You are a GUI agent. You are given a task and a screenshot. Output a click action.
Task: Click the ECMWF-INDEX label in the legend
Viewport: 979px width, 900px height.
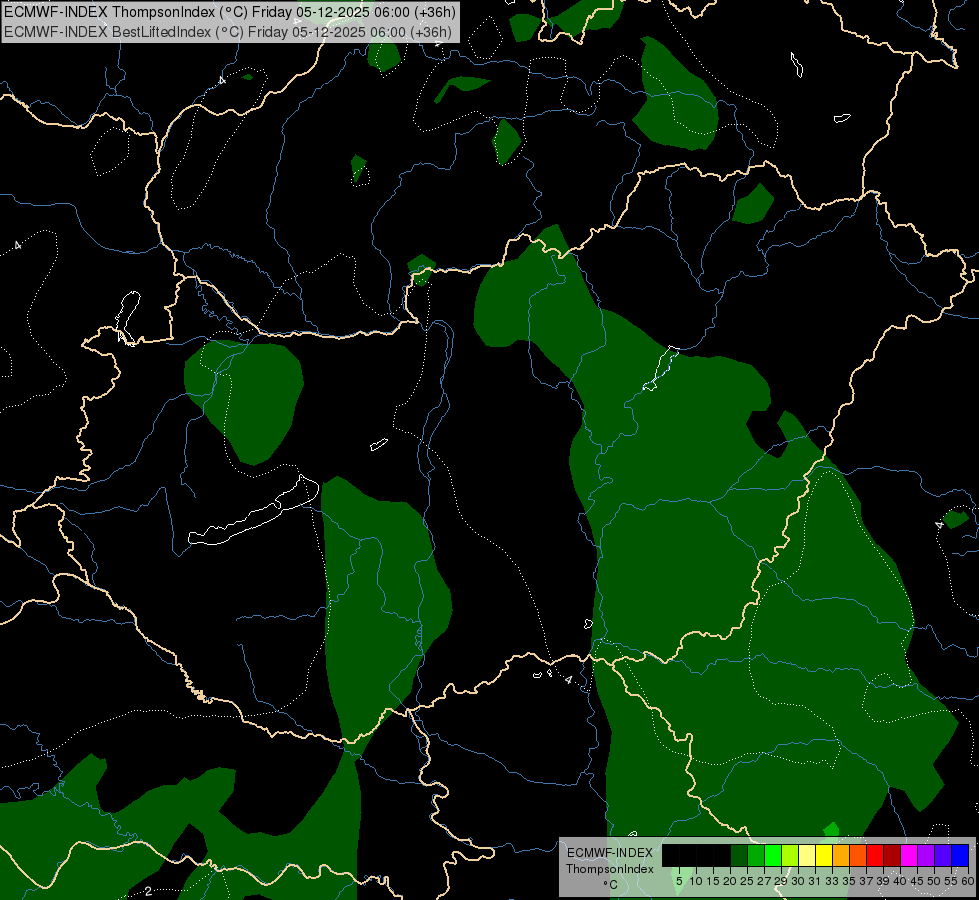(x=609, y=852)
